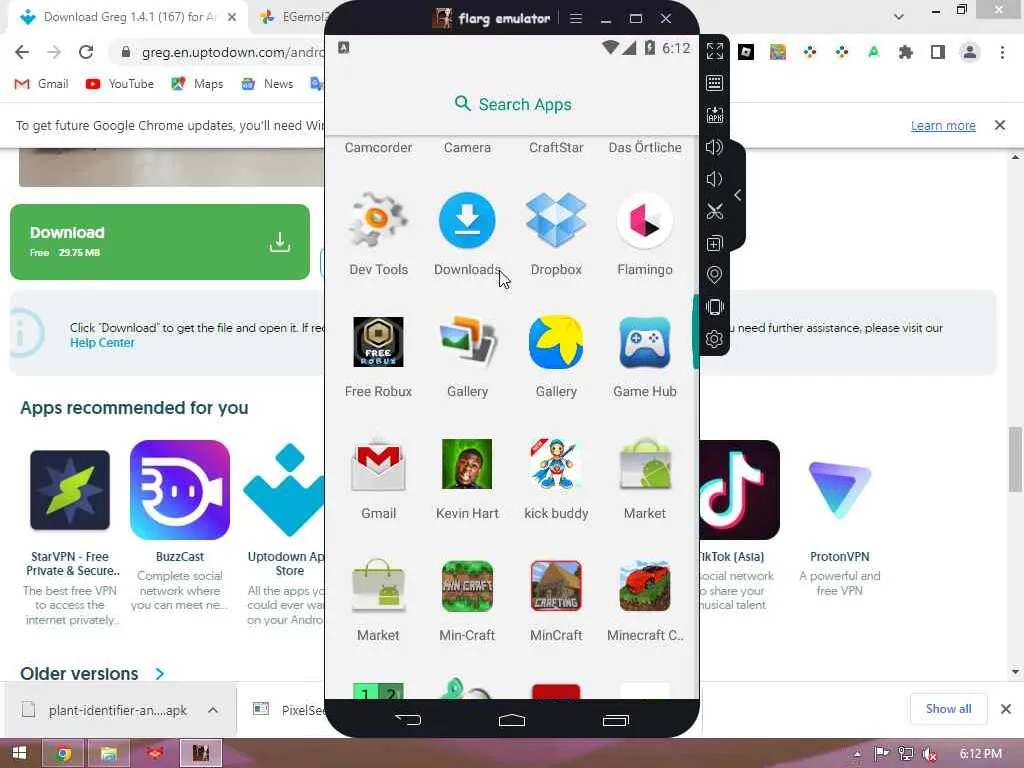Dismiss the Chrome update notification bar
The width and height of the screenshot is (1024, 768).
tap(999, 125)
